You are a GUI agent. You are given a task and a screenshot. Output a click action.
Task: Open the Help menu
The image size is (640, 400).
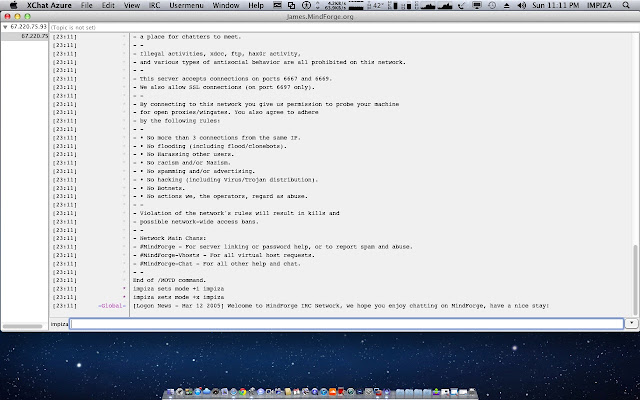click(256, 5)
